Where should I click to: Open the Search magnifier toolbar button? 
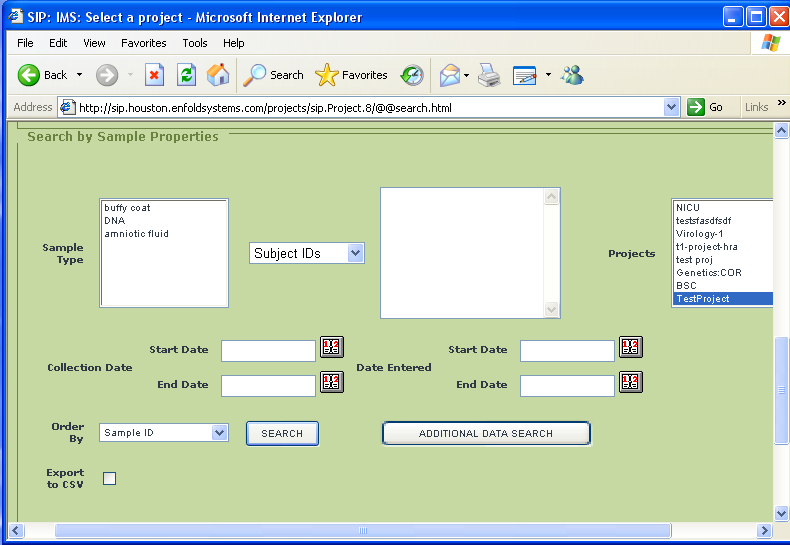(274, 75)
